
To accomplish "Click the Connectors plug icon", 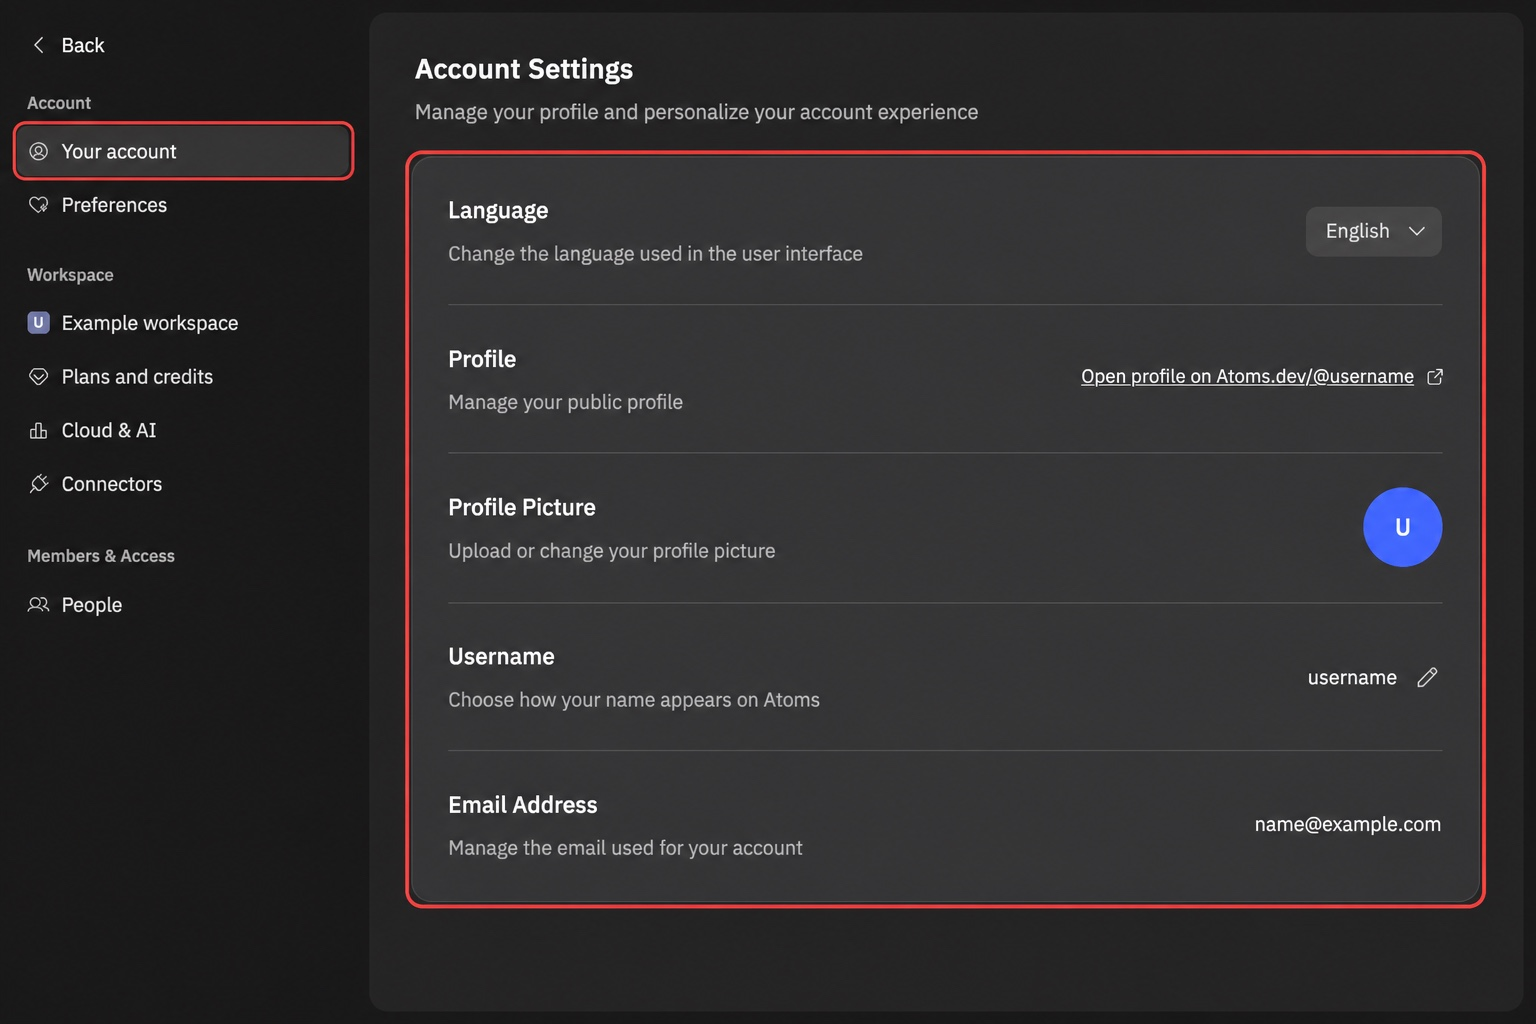I will 38,484.
